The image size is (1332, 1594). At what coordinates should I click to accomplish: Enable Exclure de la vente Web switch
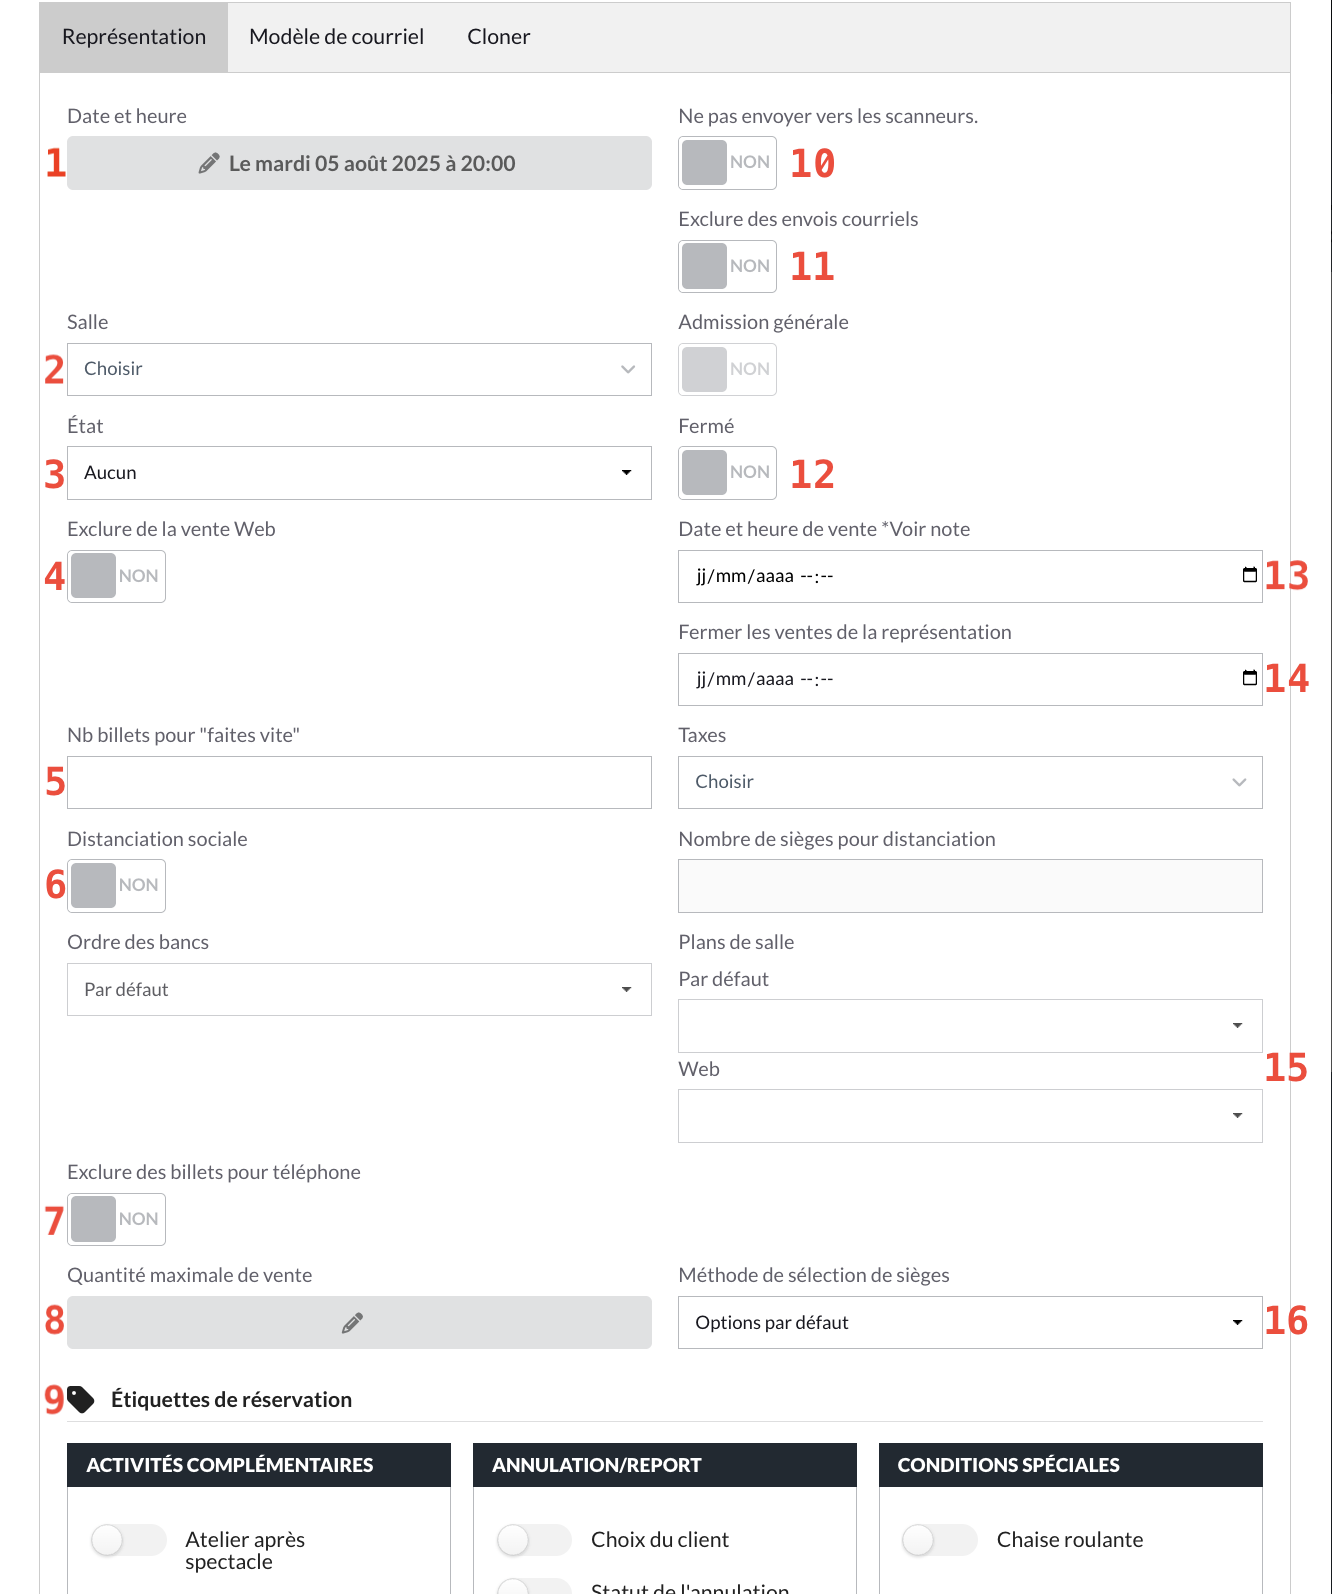(x=116, y=577)
